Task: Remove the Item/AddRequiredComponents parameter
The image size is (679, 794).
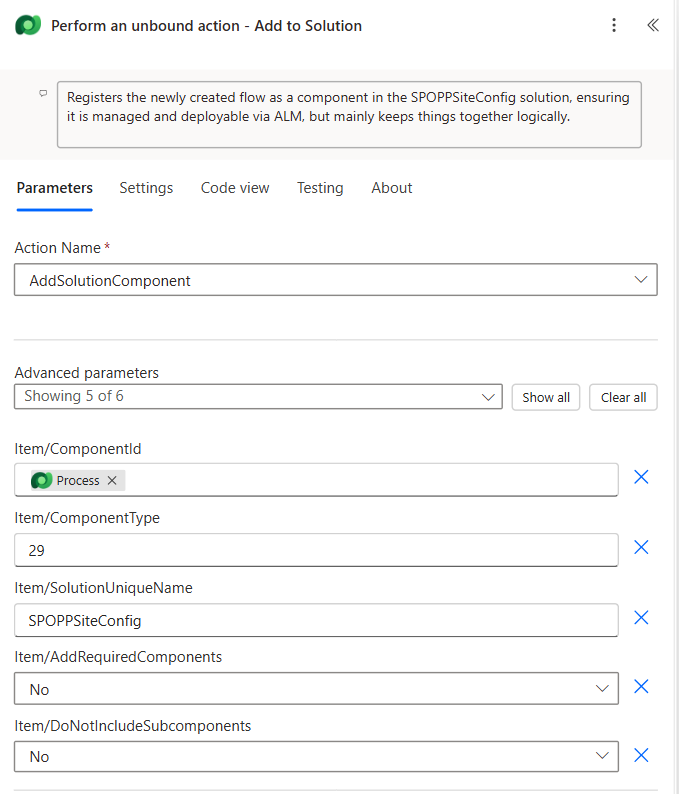Action: tap(641, 687)
